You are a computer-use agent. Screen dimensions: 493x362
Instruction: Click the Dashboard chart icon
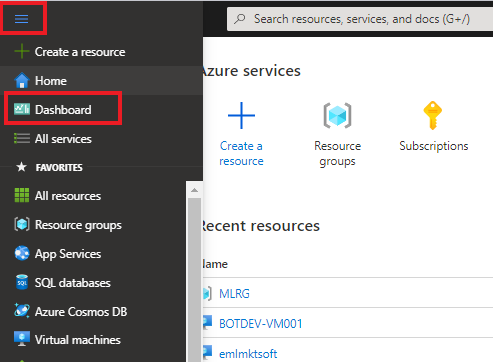point(22,109)
